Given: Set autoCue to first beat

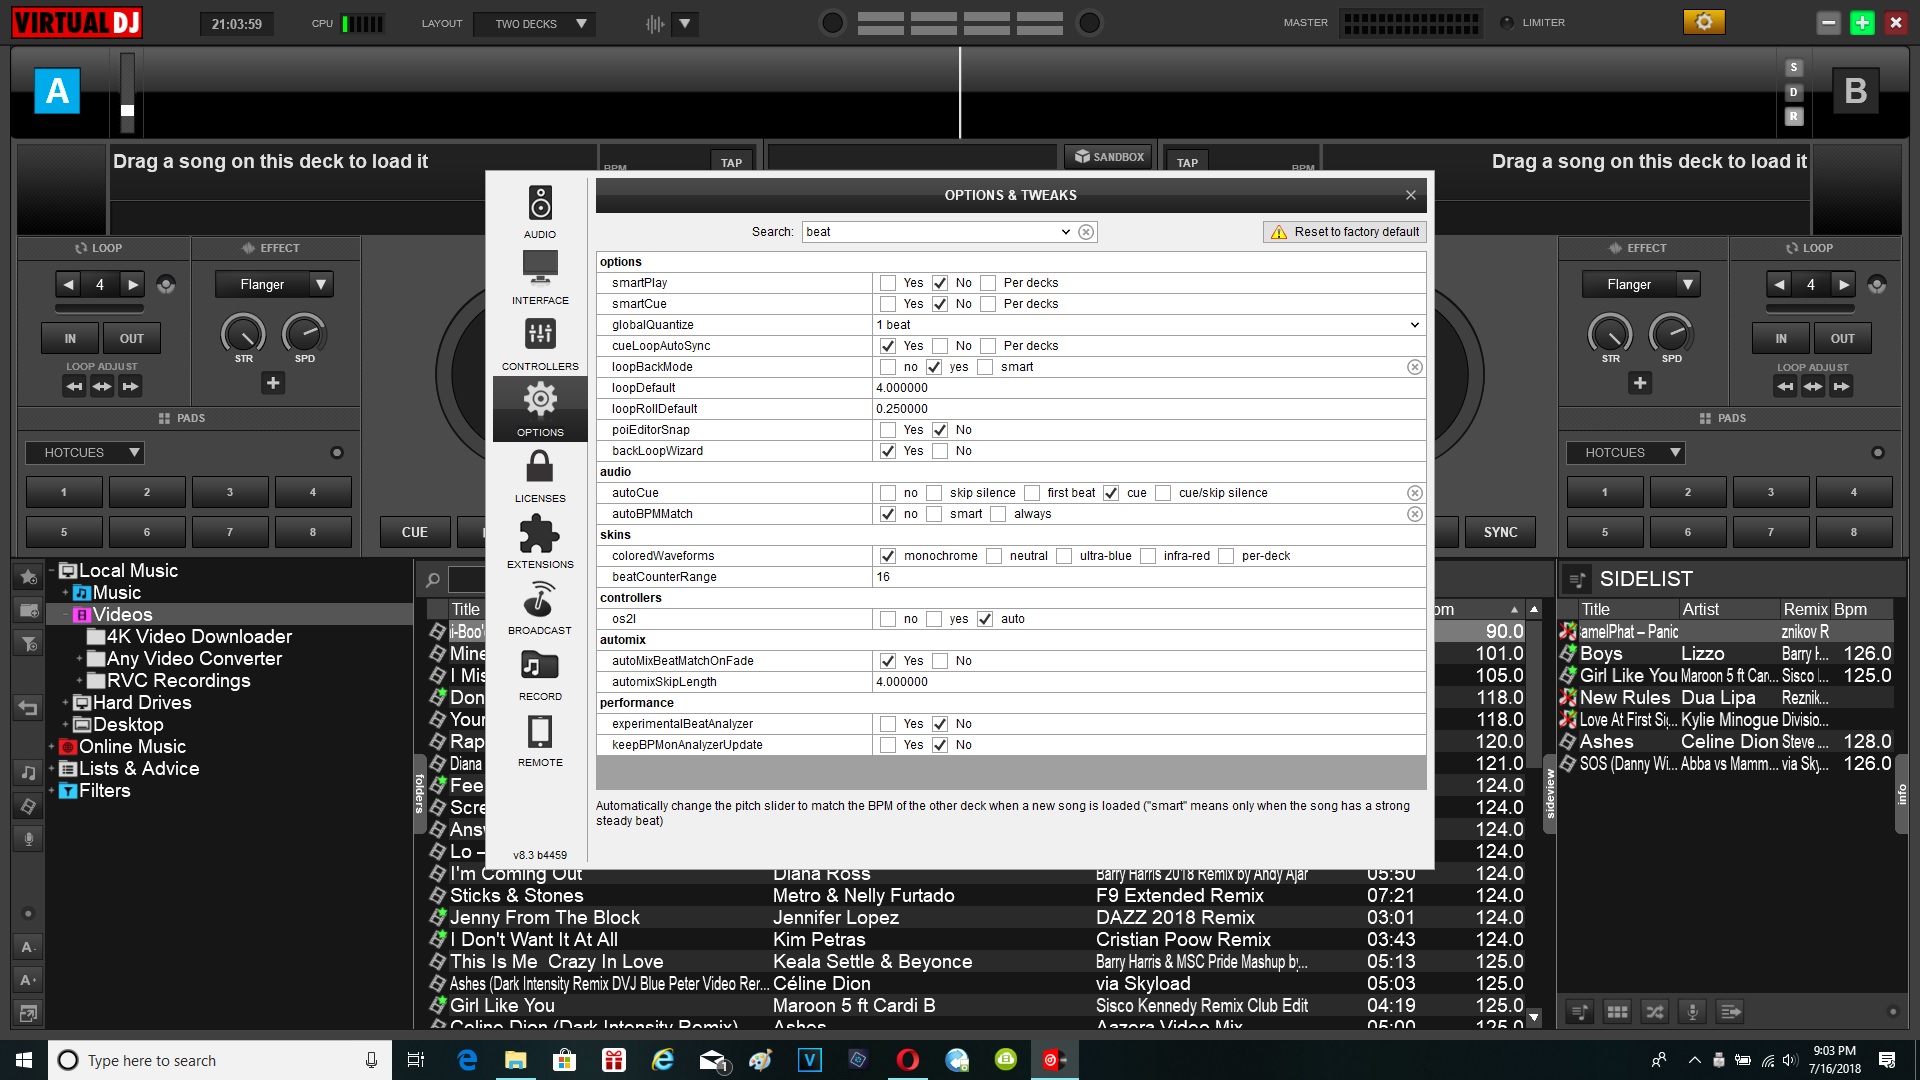Looking at the screenshot, I should click(x=1032, y=493).
